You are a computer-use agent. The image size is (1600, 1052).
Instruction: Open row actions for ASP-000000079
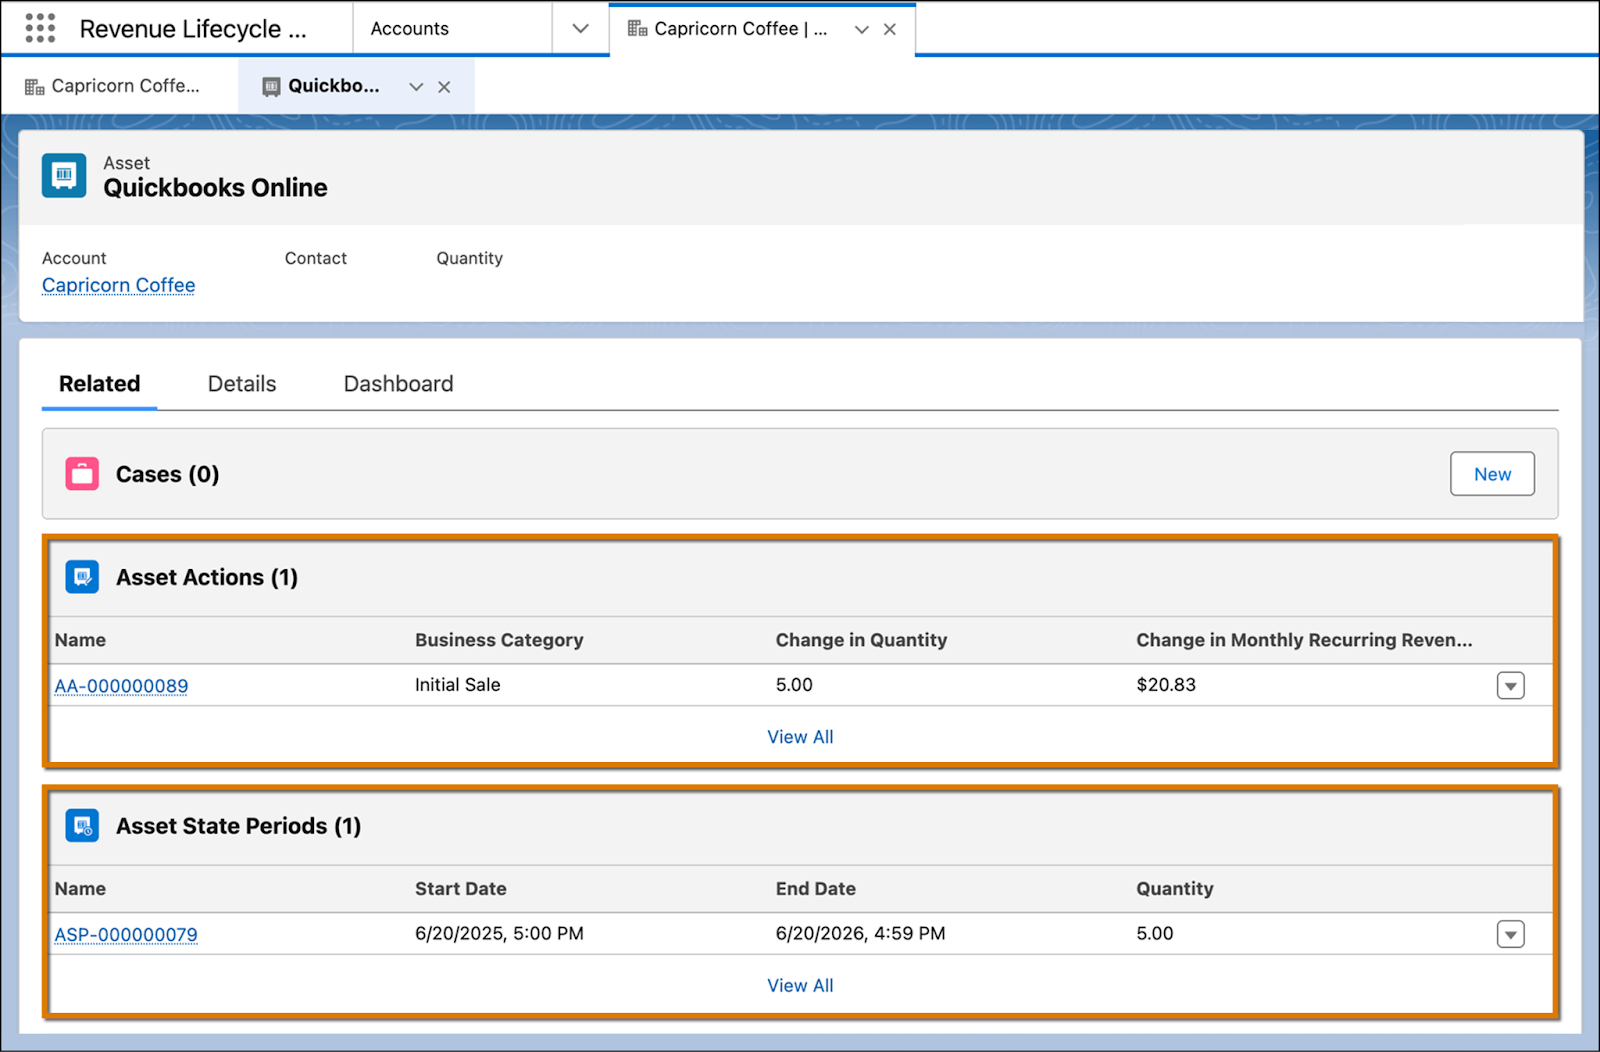point(1510,934)
